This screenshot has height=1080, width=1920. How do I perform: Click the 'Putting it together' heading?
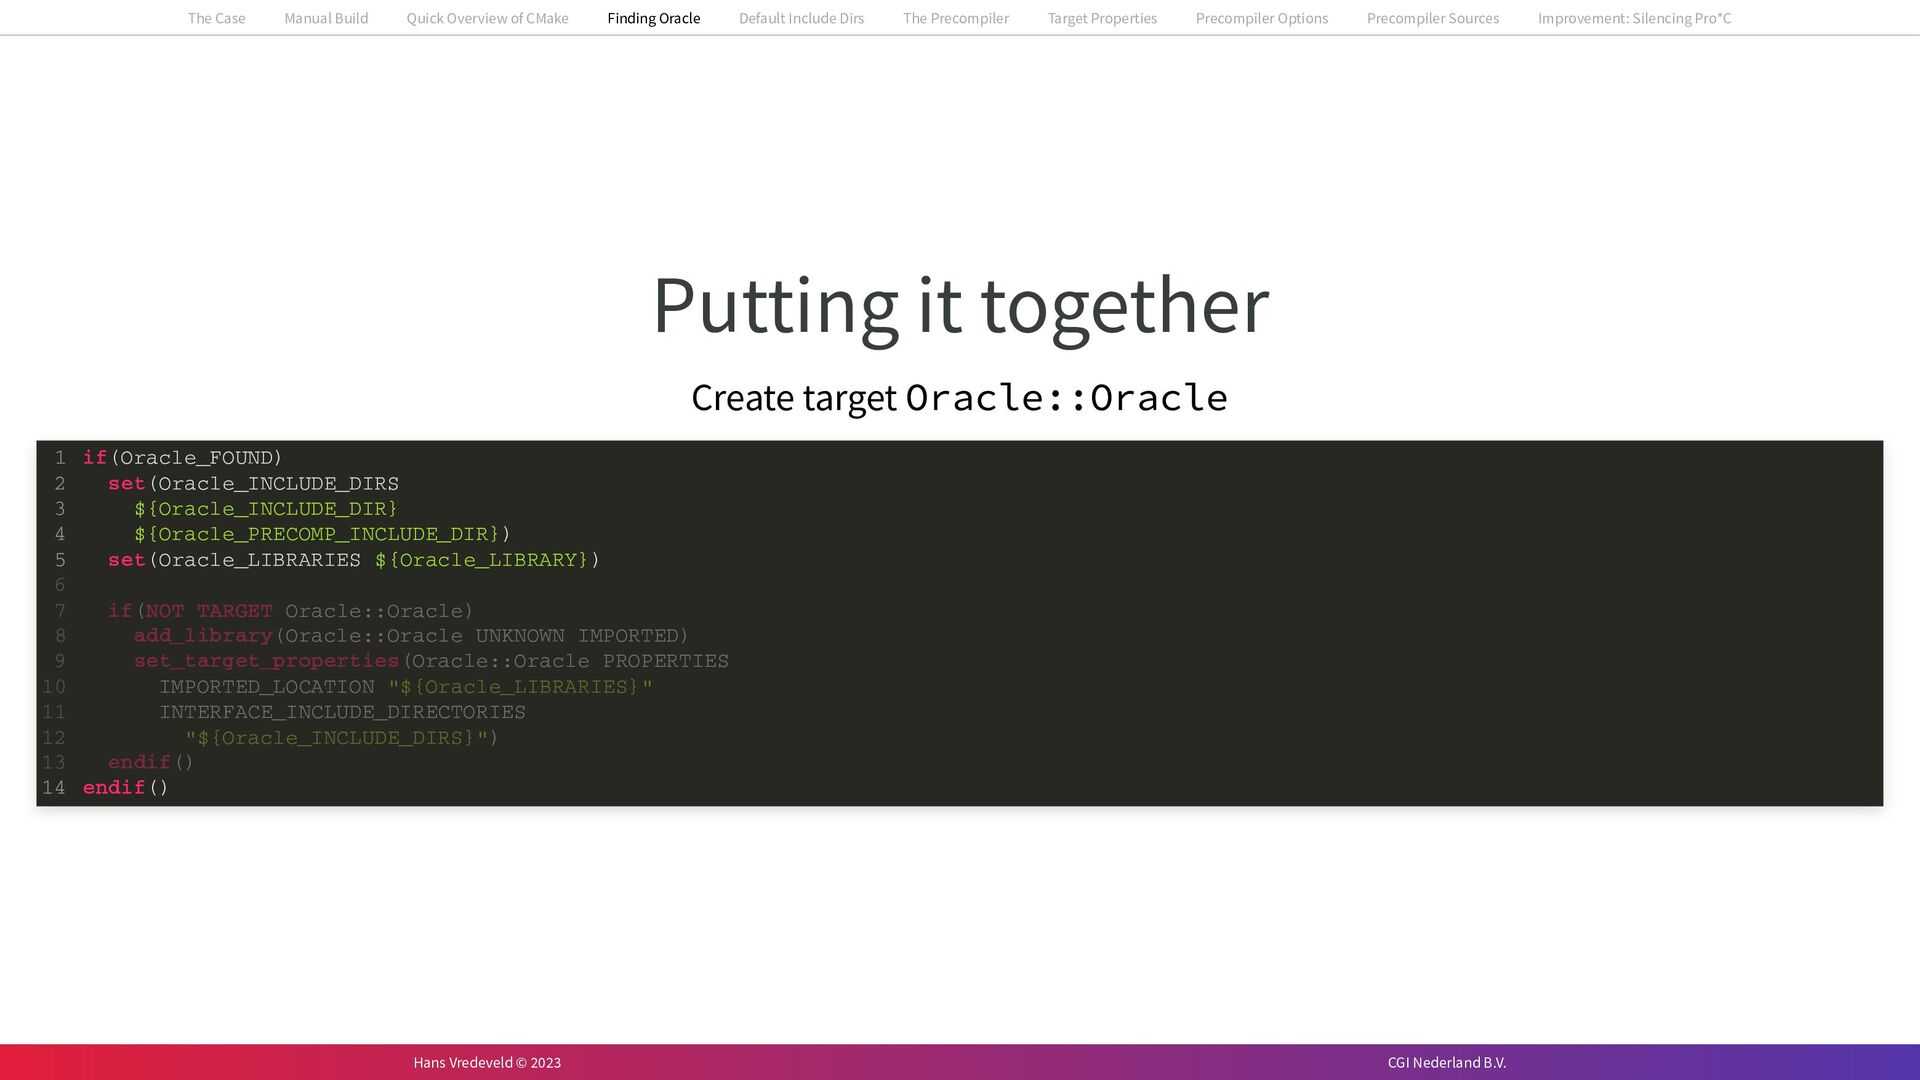[x=960, y=304]
